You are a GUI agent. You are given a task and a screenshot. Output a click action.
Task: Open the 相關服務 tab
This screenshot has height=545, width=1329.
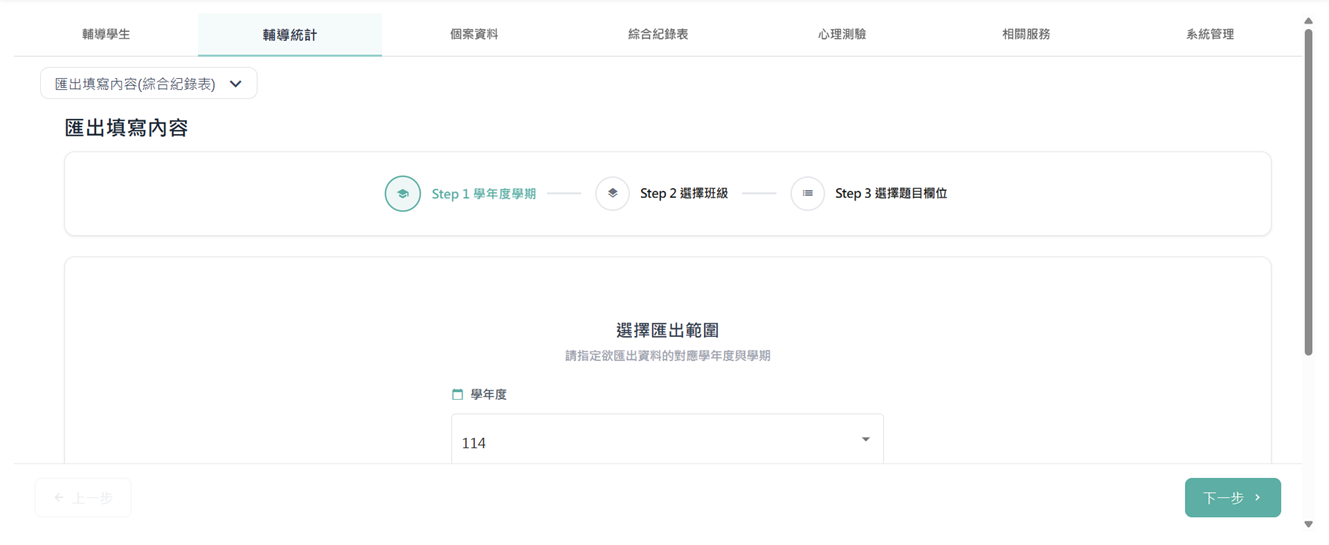point(1026,34)
